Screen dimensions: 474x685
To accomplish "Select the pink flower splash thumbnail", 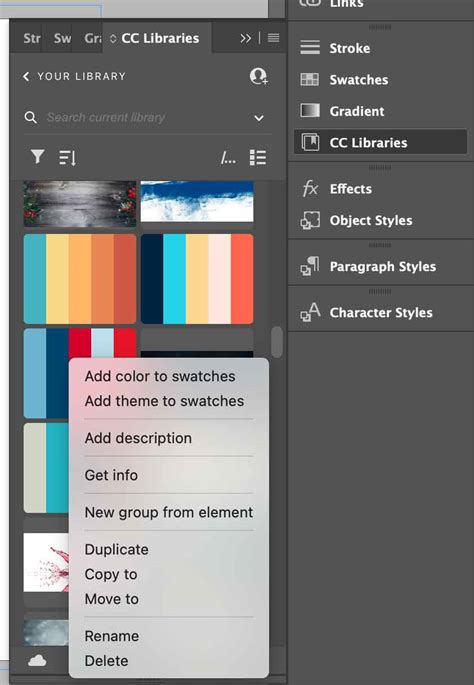I will point(46,562).
